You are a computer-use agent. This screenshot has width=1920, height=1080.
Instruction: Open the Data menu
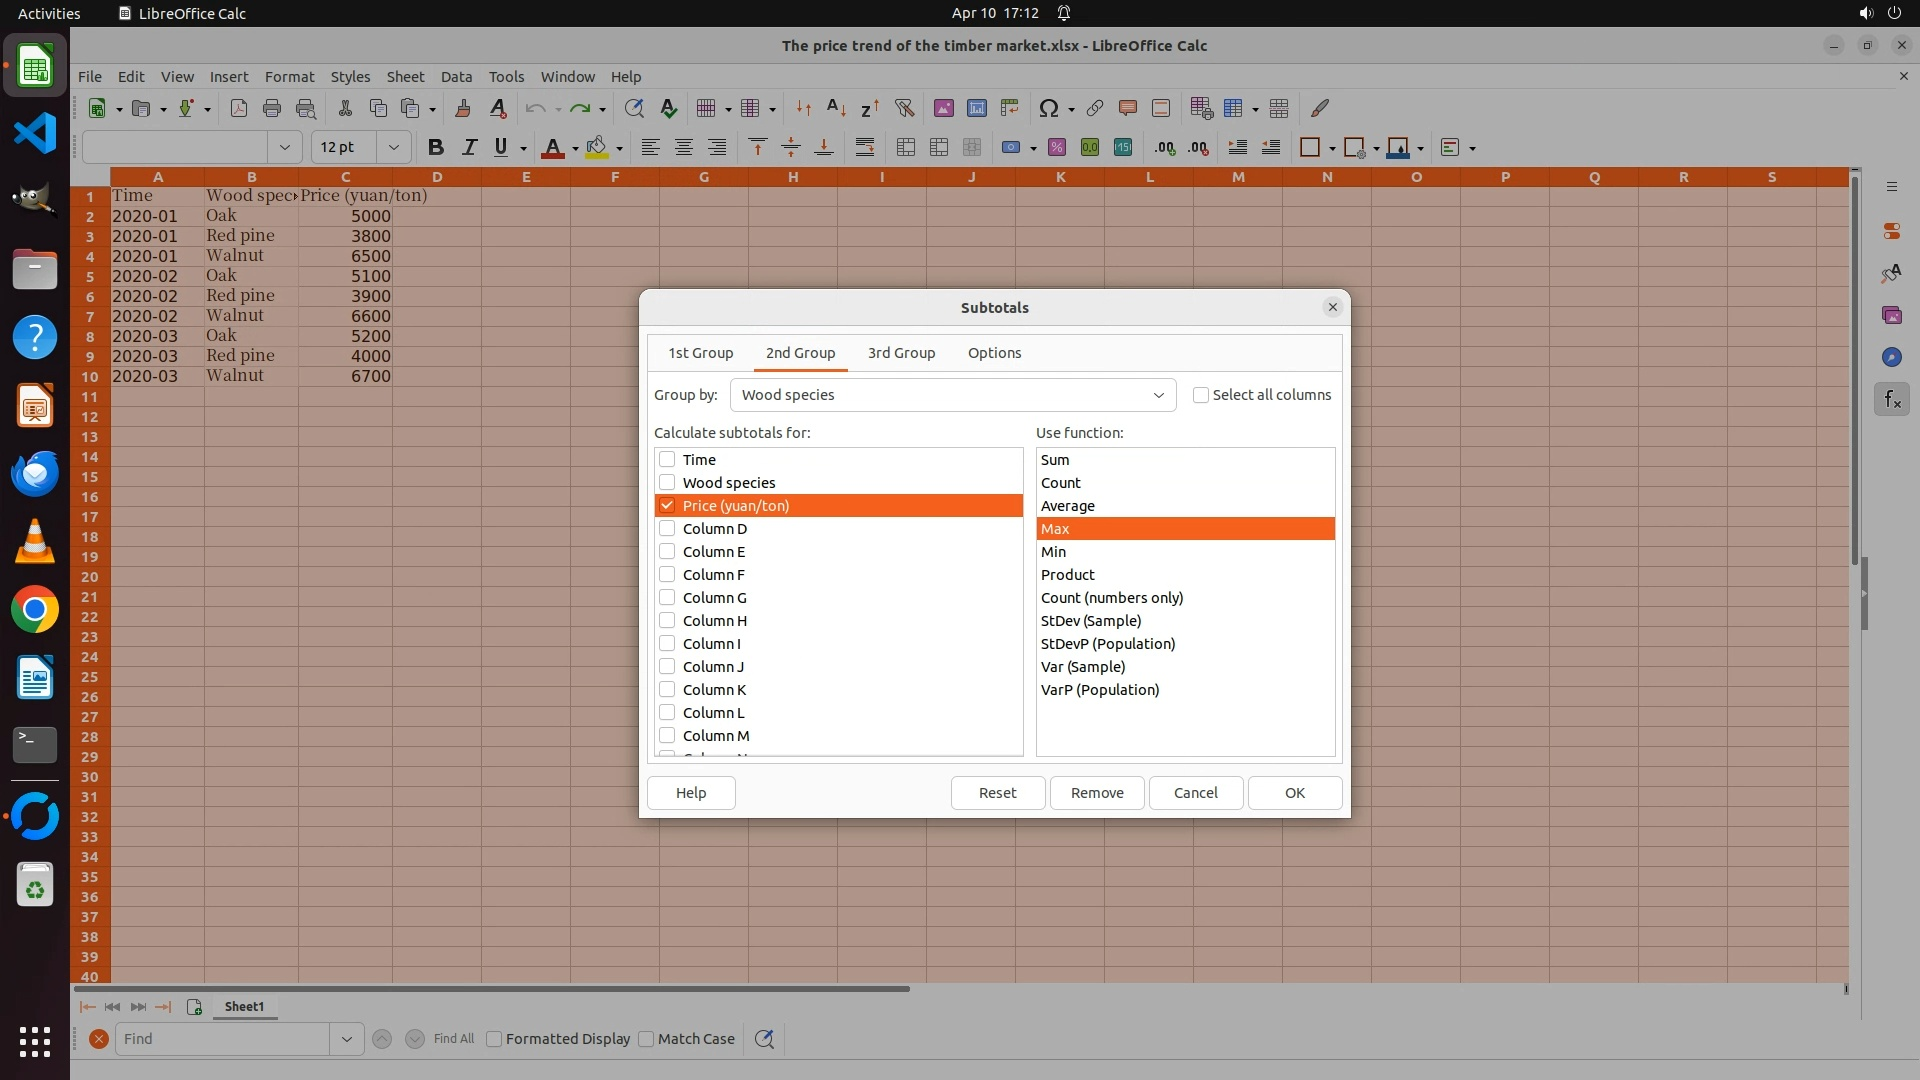[x=456, y=77]
